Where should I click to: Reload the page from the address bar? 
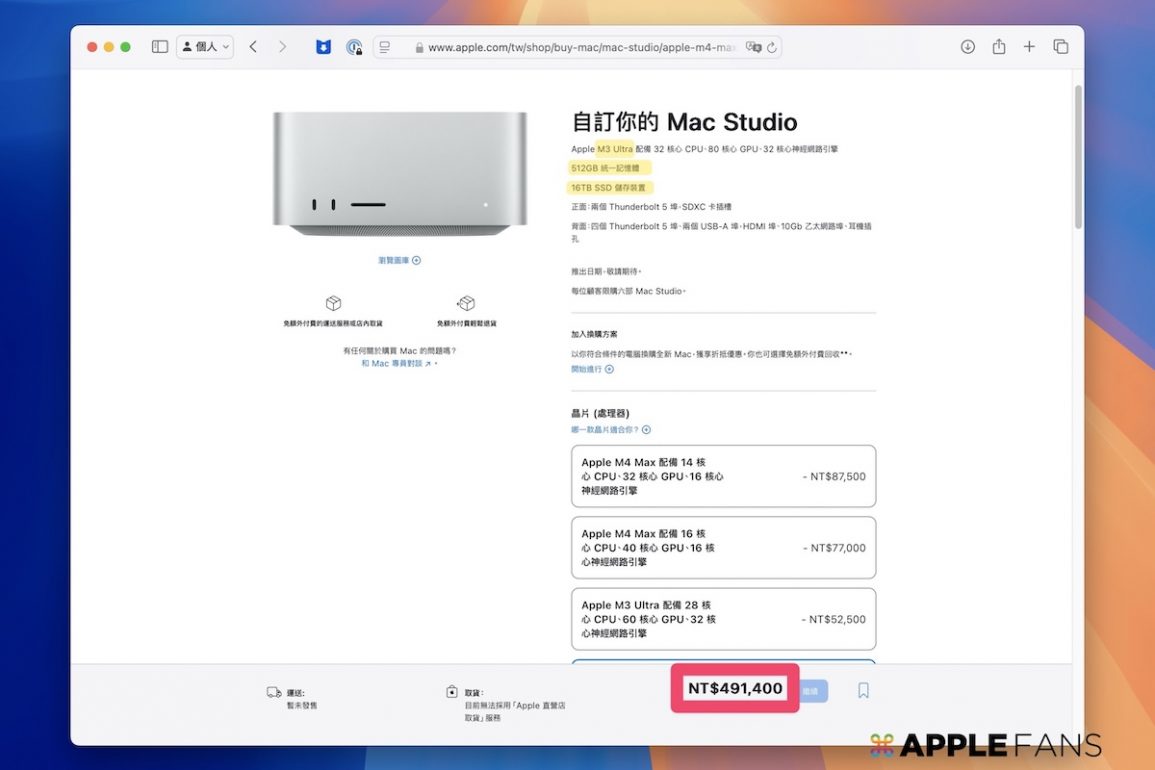tap(772, 47)
